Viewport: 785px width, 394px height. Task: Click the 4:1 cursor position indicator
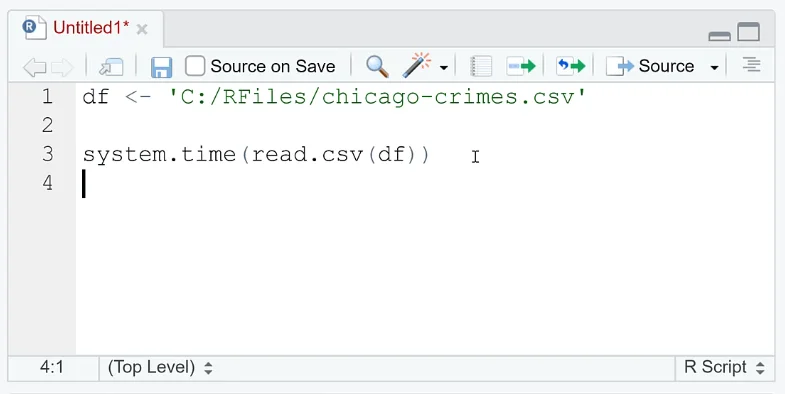(x=52, y=367)
